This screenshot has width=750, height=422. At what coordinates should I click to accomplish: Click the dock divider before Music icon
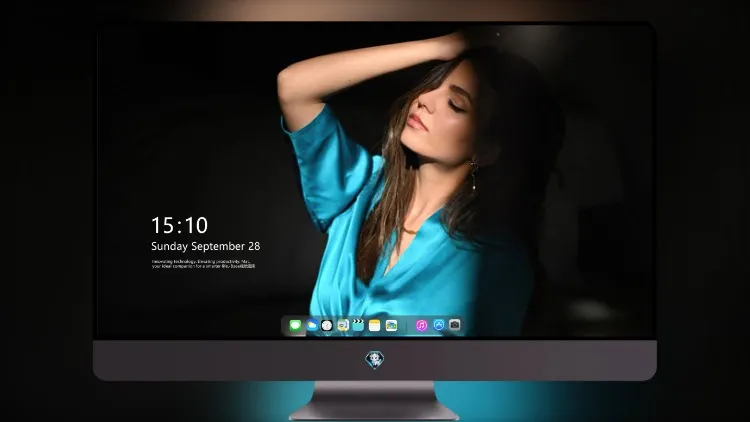[x=407, y=326]
